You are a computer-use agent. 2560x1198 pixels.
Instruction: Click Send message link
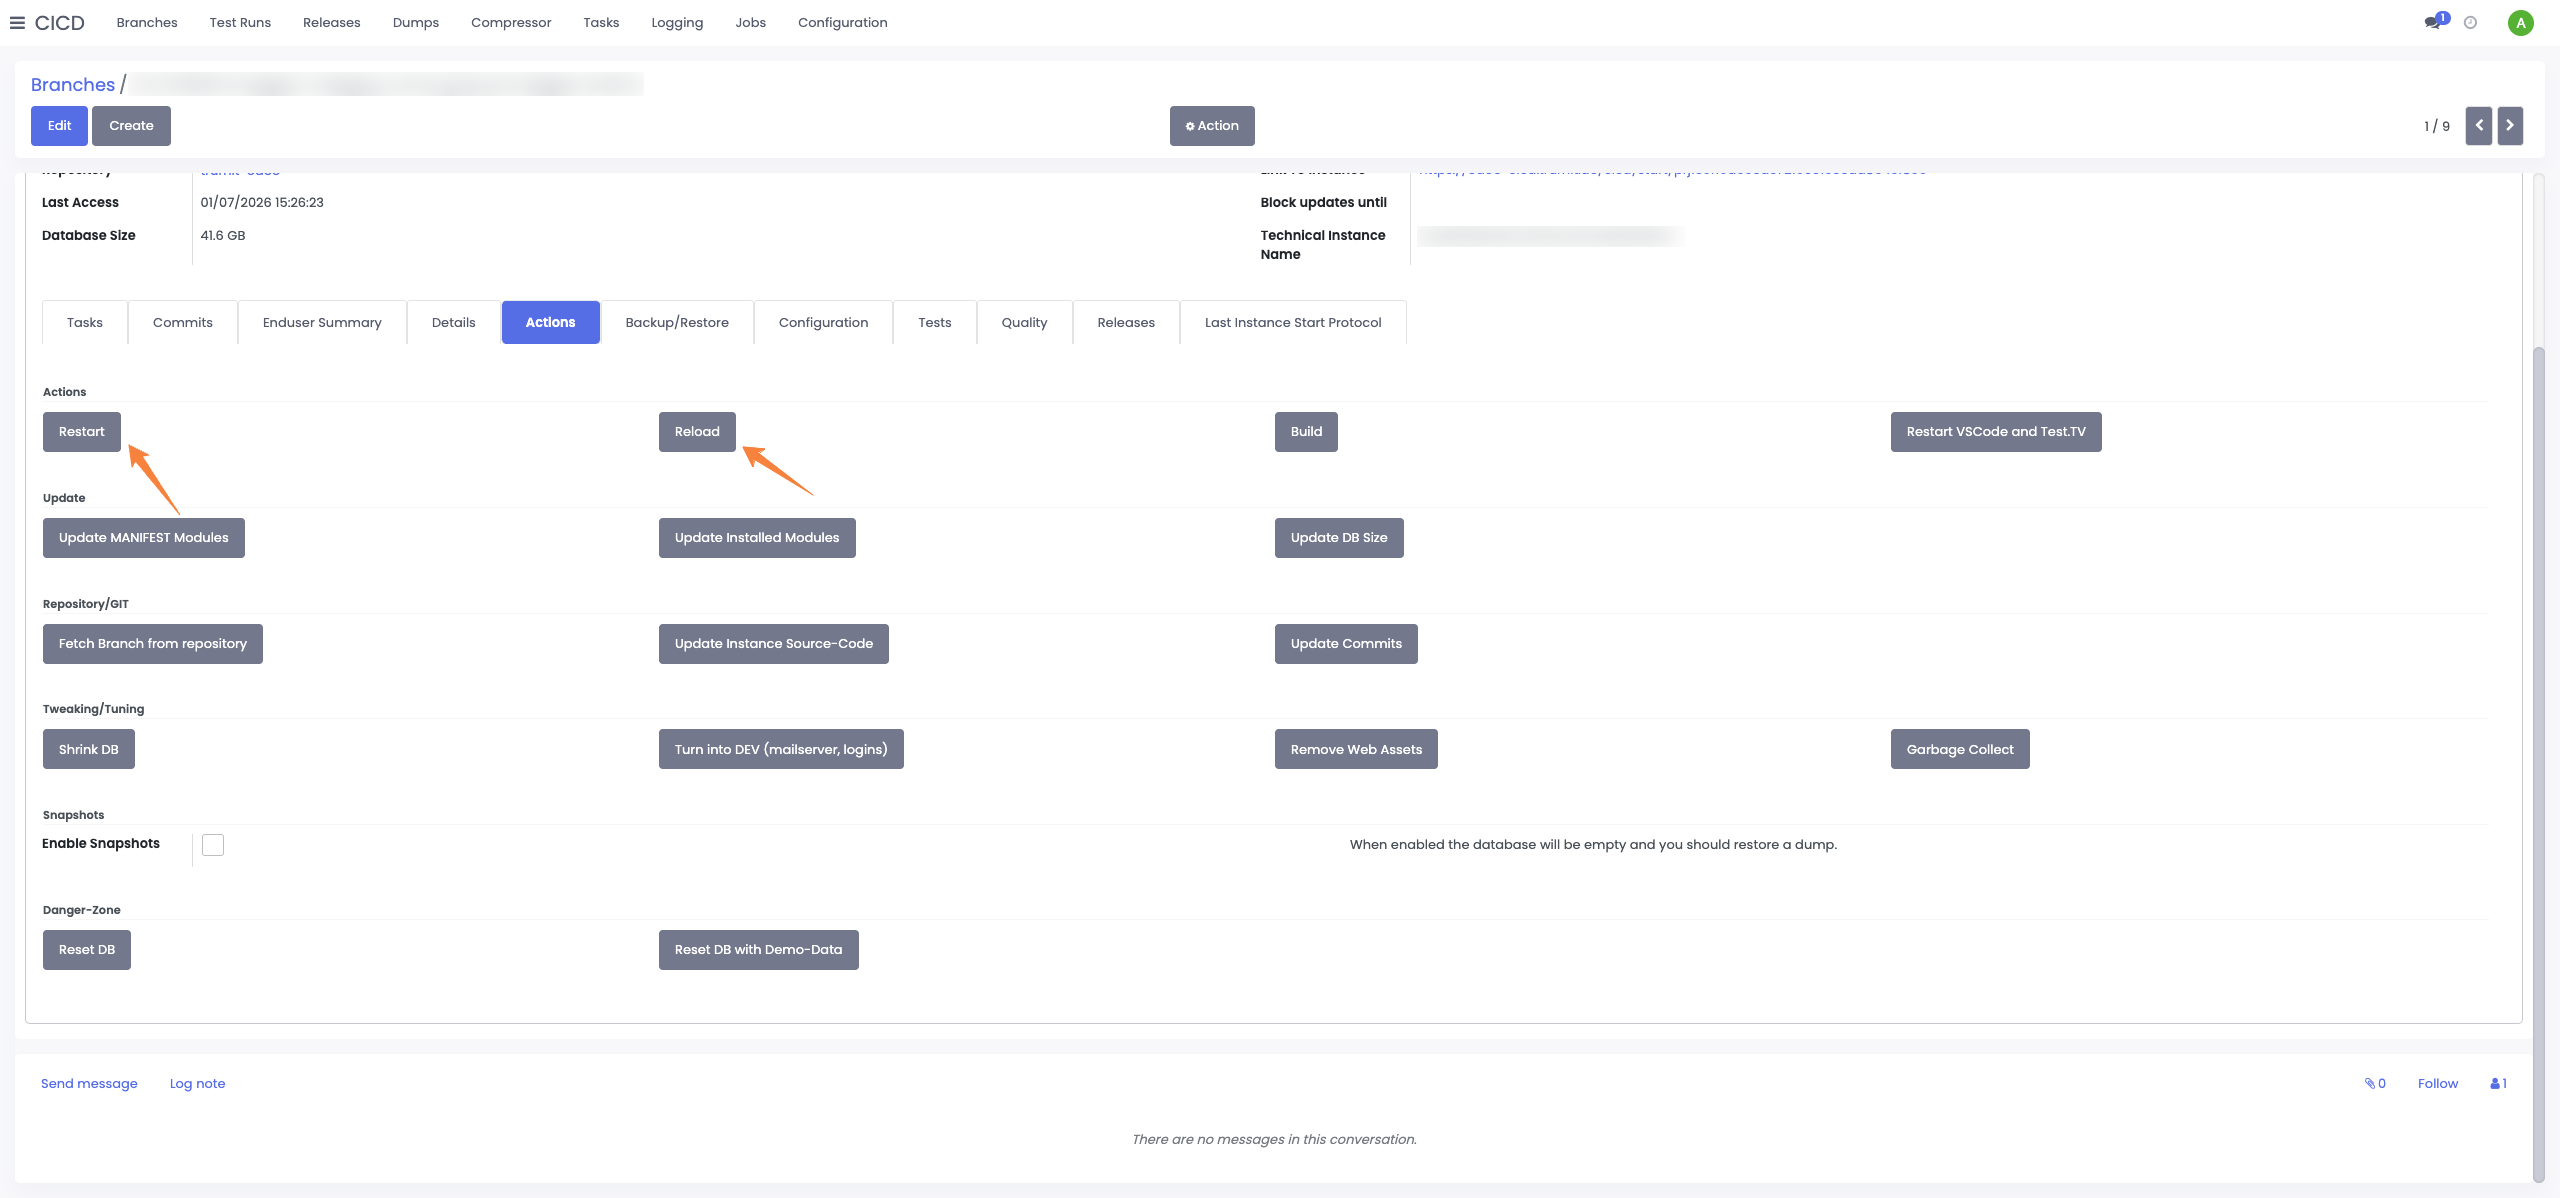[x=89, y=1083]
